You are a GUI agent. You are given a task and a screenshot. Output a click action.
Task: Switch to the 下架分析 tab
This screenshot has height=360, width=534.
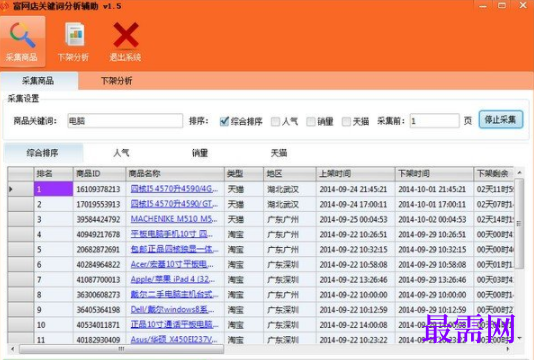point(116,81)
